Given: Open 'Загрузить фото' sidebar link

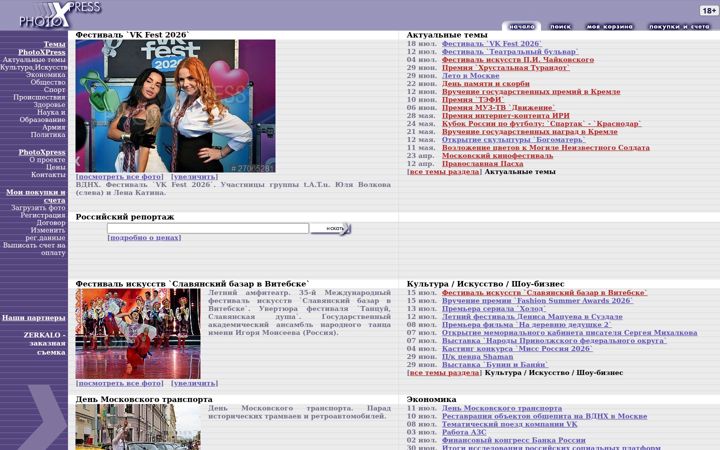Looking at the screenshot, I should coord(38,208).
